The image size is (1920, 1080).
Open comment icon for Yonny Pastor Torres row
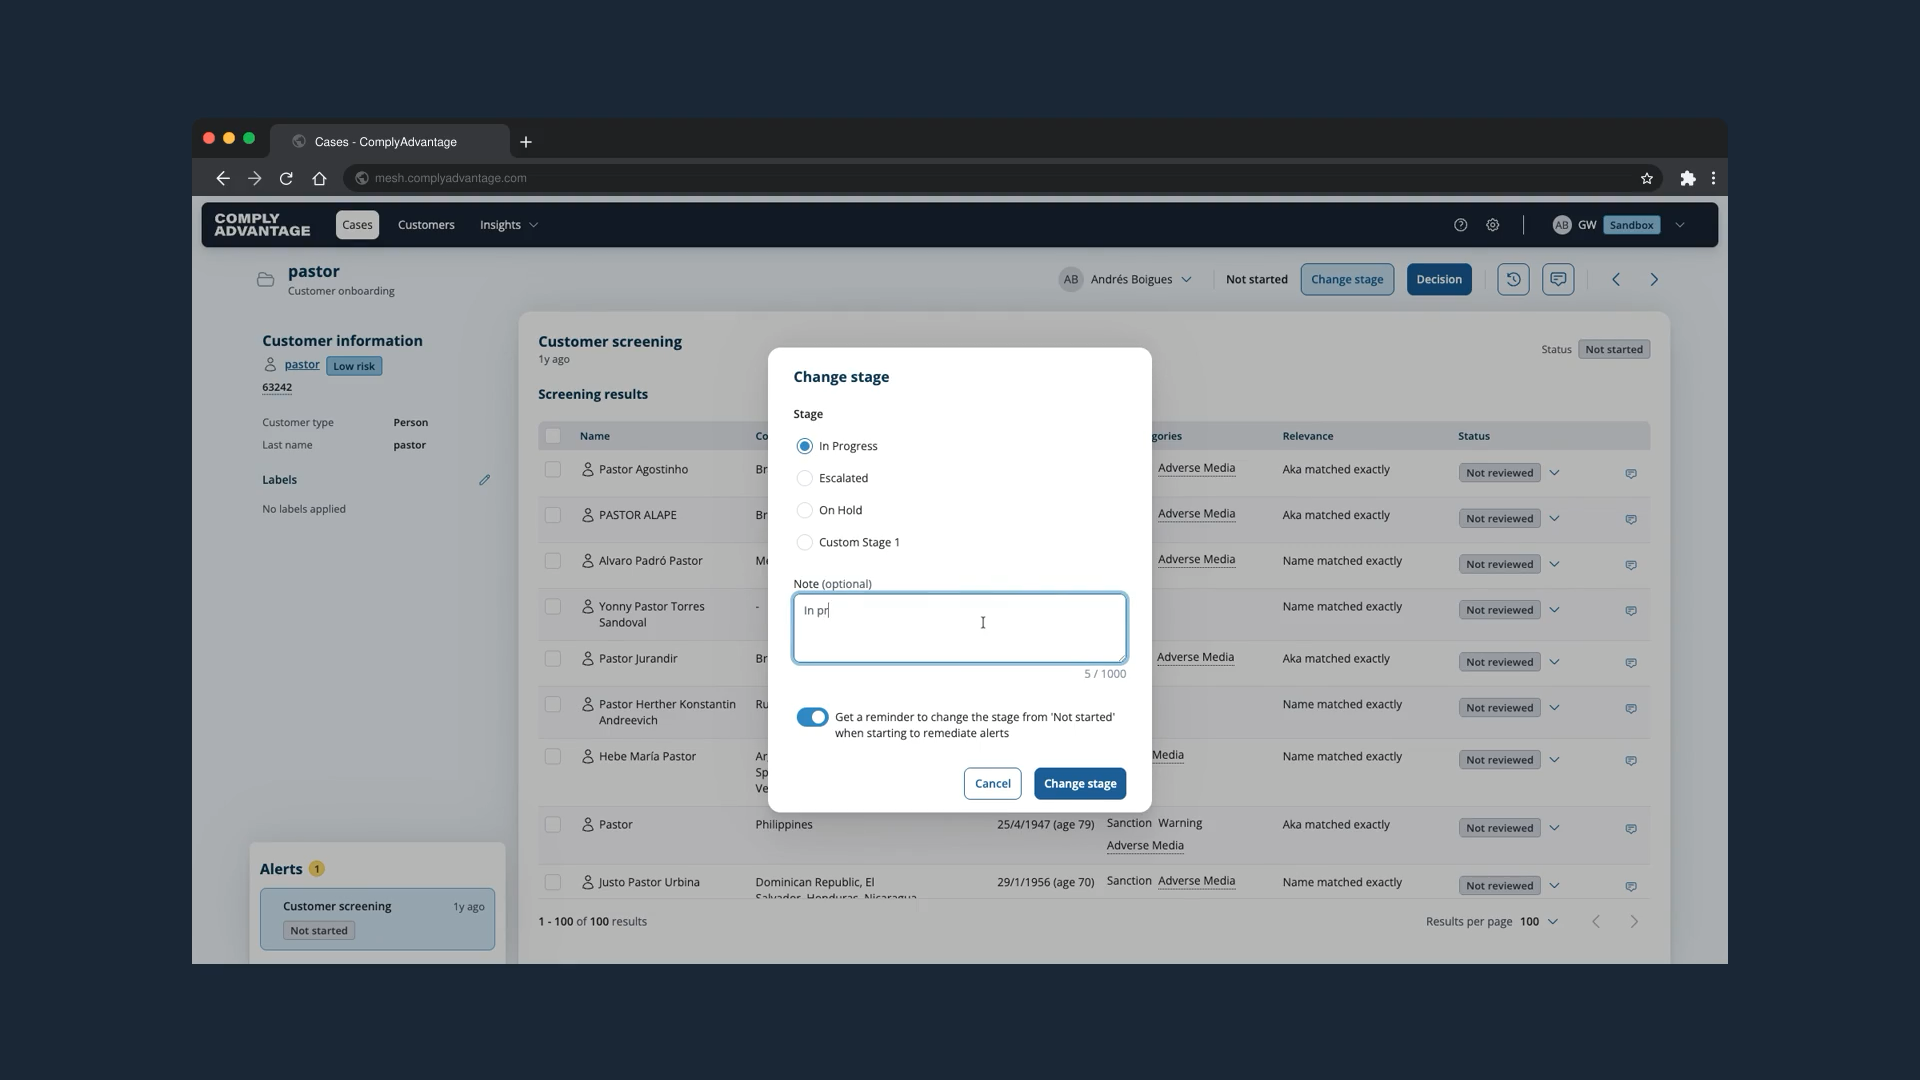(x=1631, y=611)
